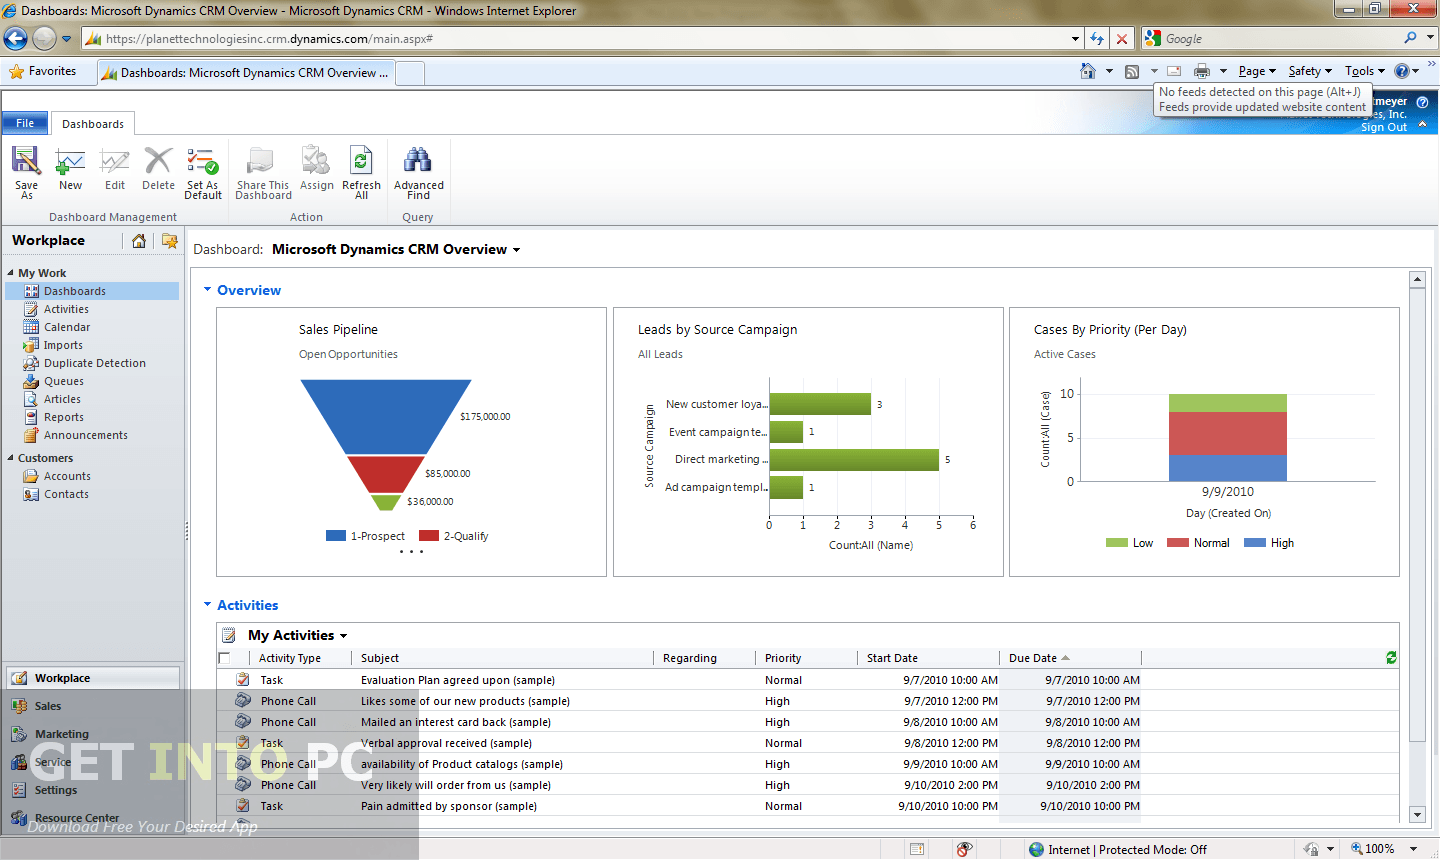The height and width of the screenshot is (860, 1440).
Task: Collapse the Overview section
Action: 208,290
